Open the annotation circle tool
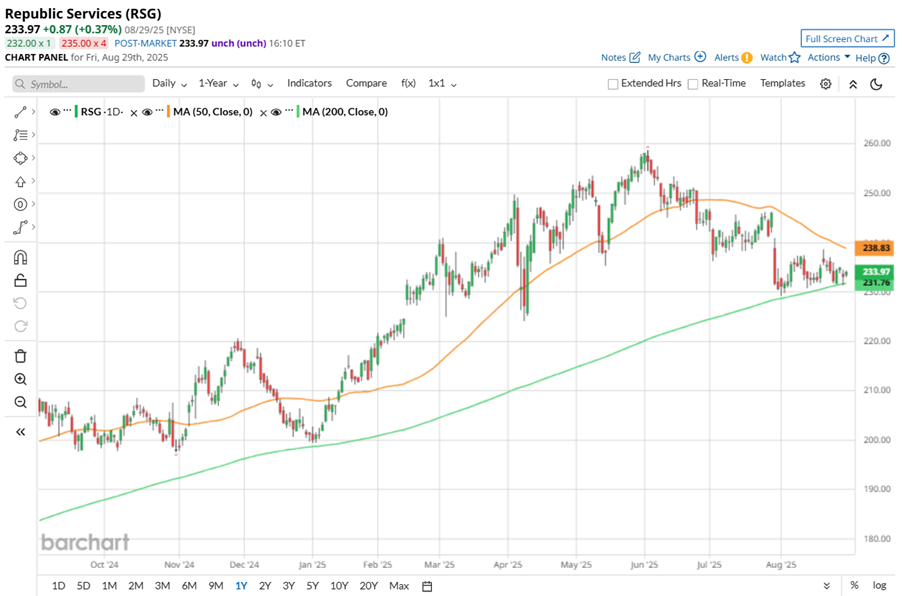The height and width of the screenshot is (596, 903). point(20,204)
